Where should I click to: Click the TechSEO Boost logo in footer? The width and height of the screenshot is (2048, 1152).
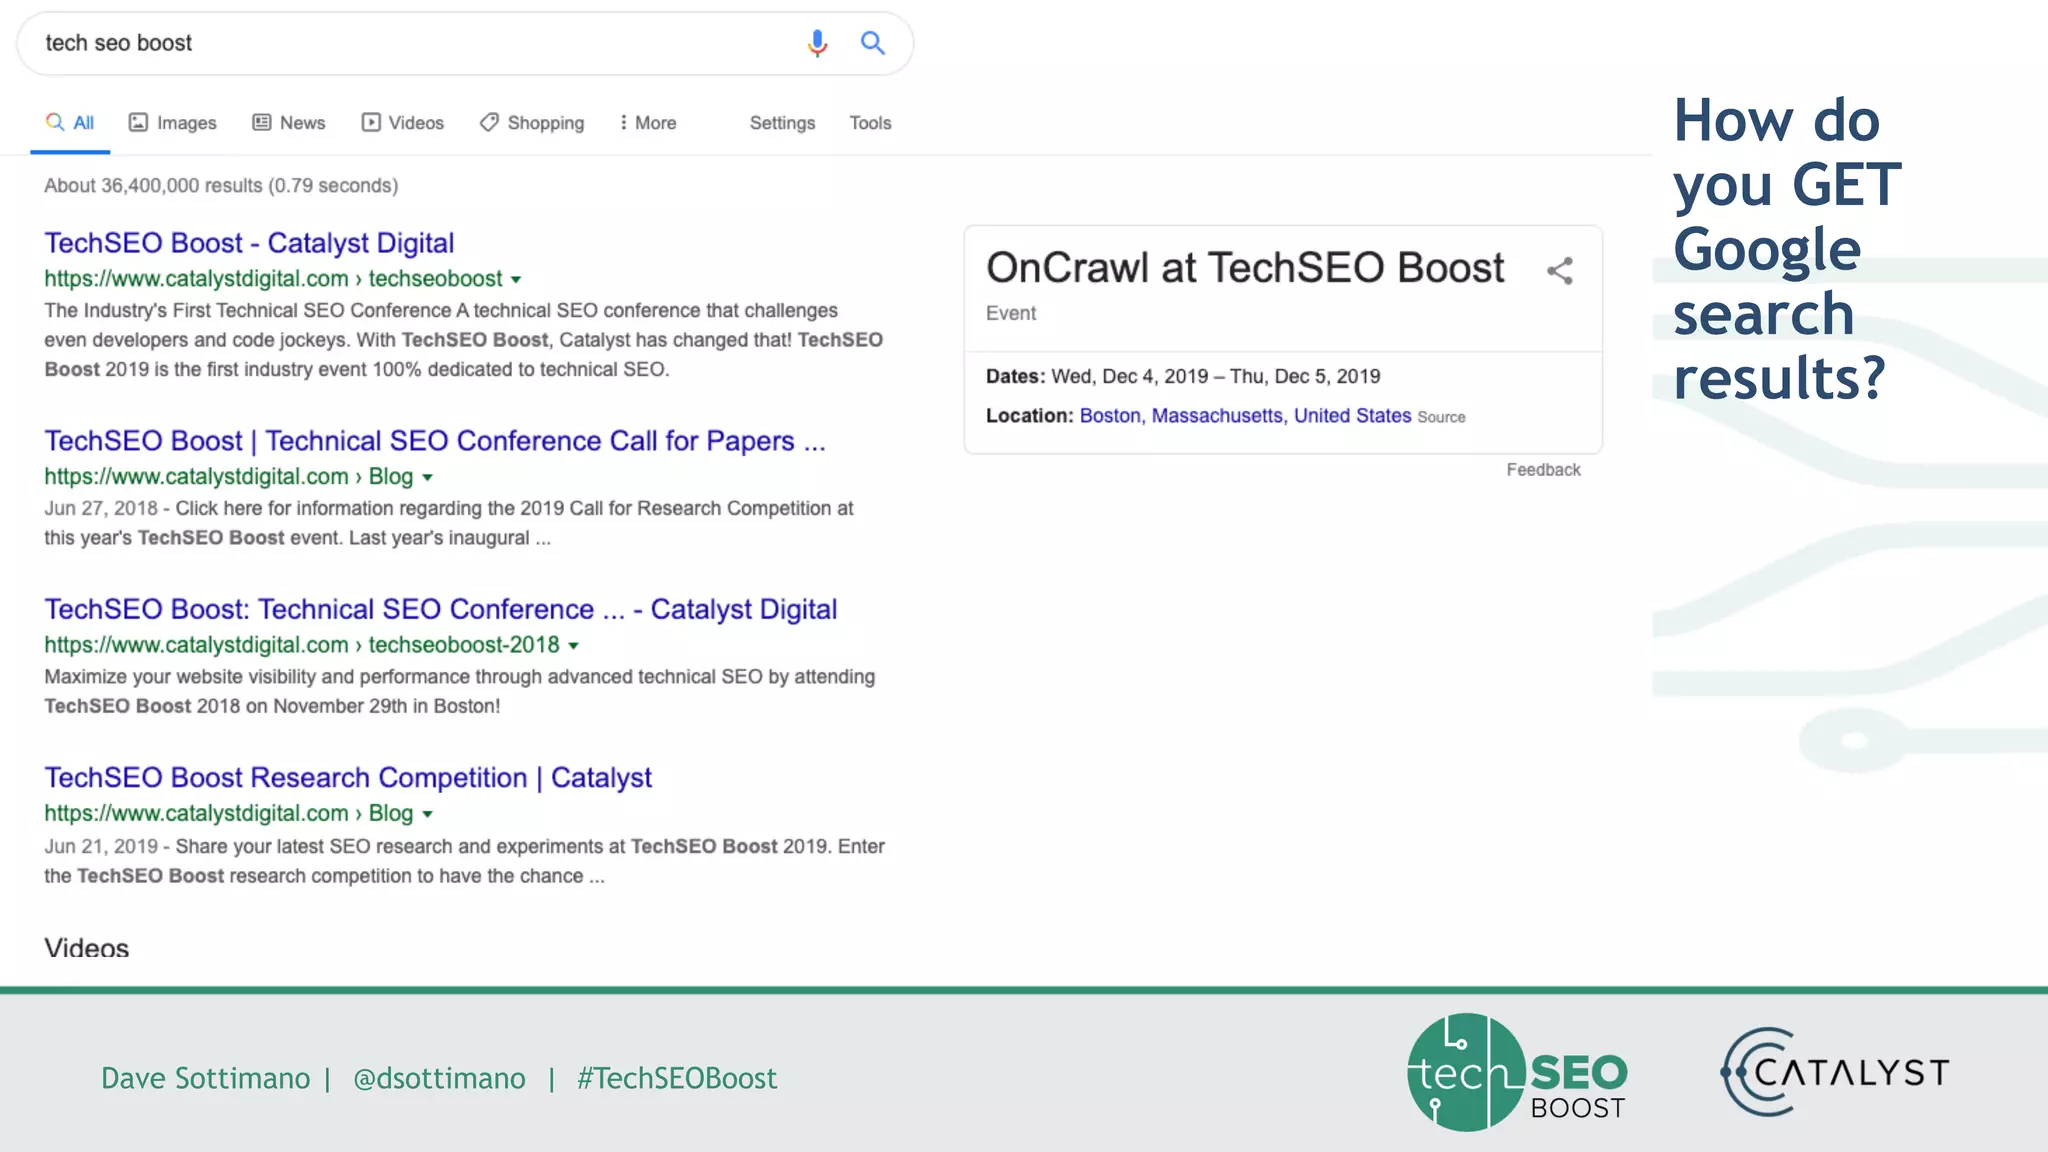1517,1072
